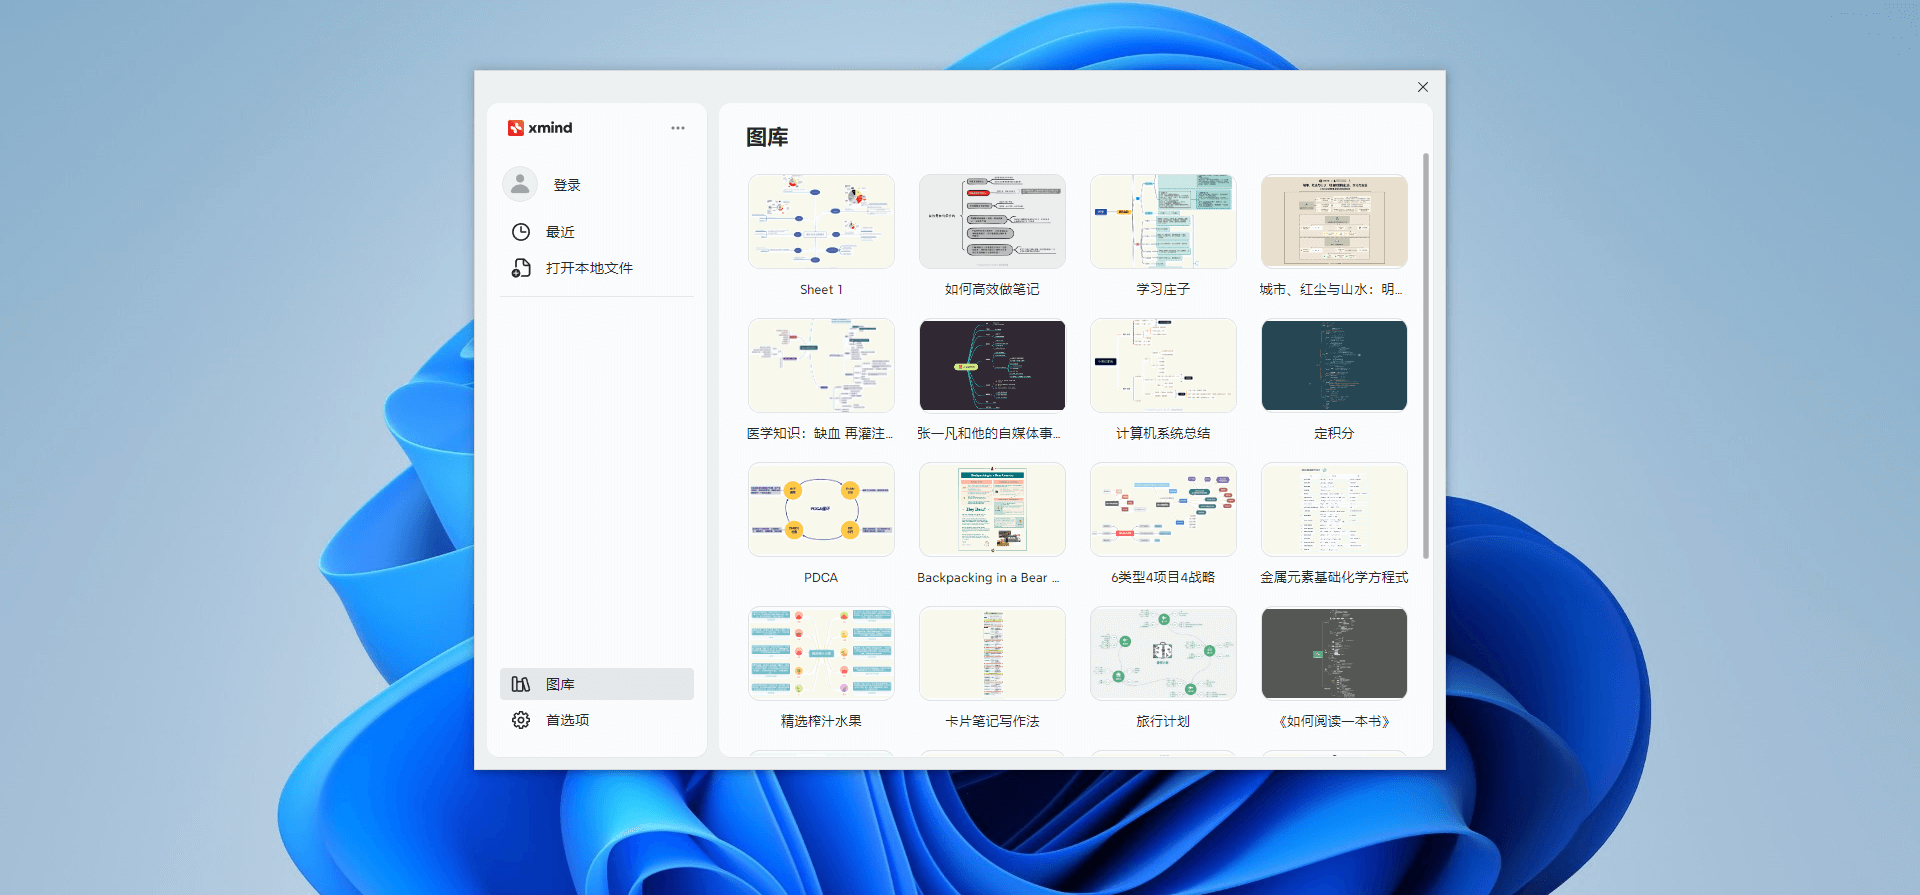Click the '旅行计划' caption text
The width and height of the screenshot is (1920, 895).
[x=1163, y=721]
